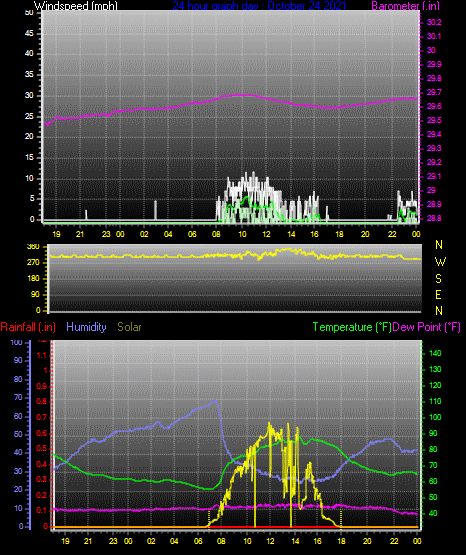
Task: Click the olive 'Solar' legend label
Action: [x=130, y=327]
